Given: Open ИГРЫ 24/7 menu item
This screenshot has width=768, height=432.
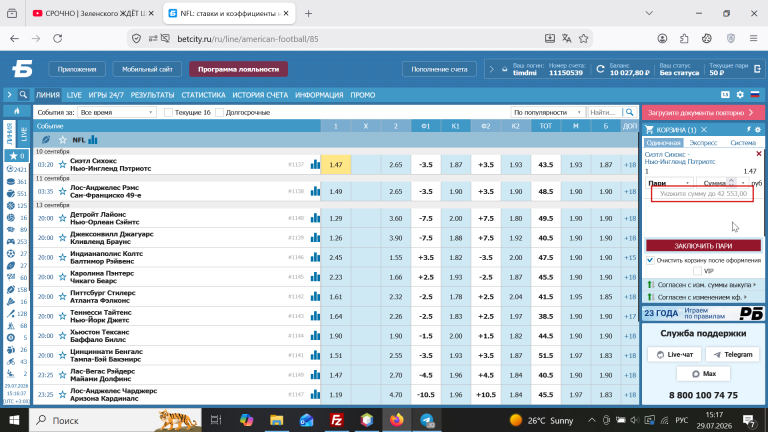Looking at the screenshot, I should coord(106,95).
